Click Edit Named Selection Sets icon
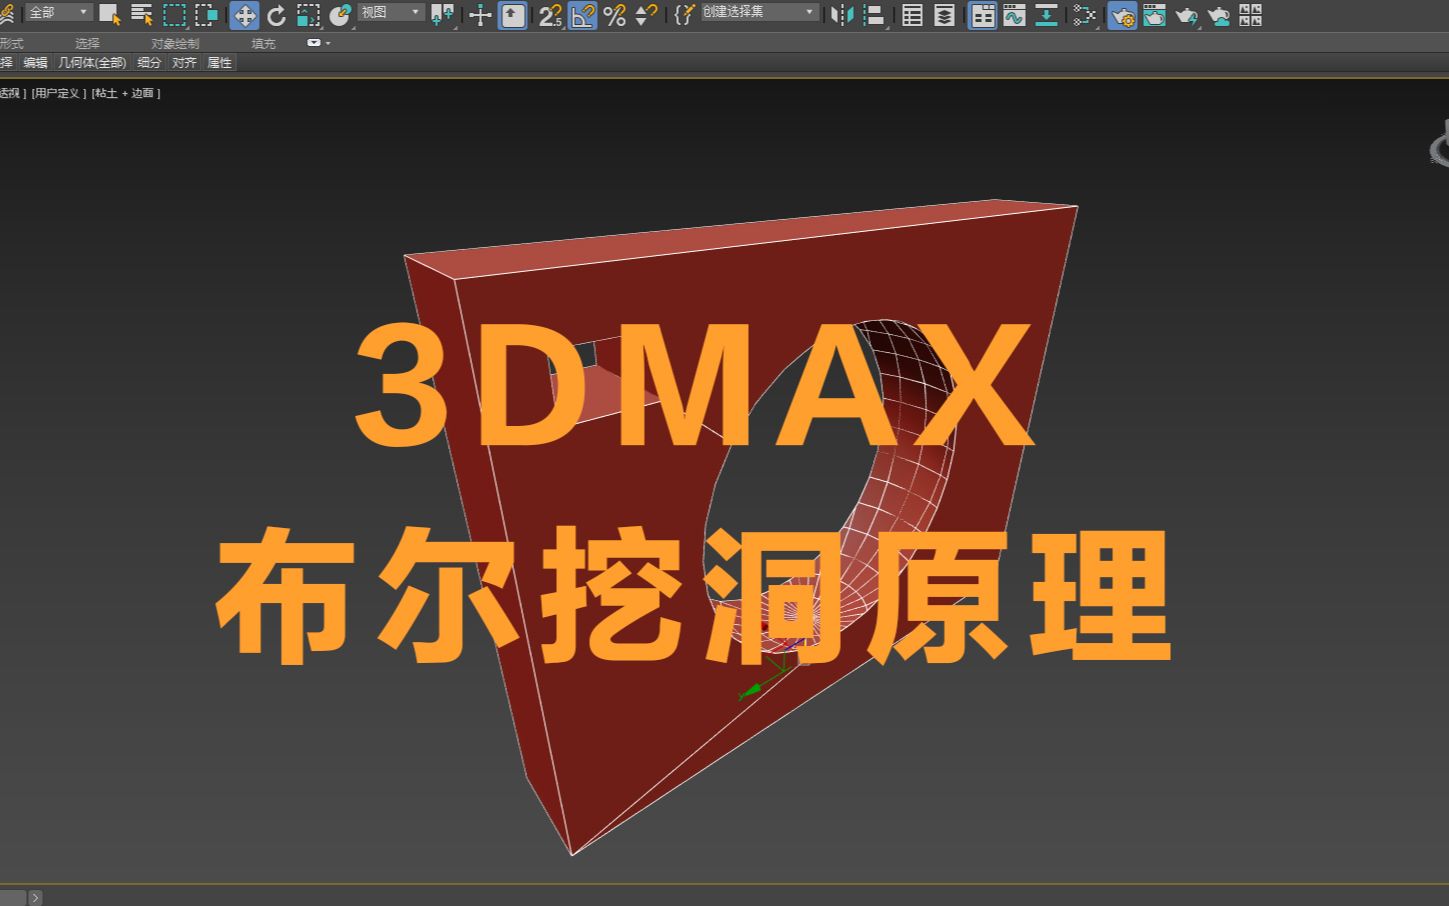The height and width of the screenshot is (906, 1449). point(684,14)
